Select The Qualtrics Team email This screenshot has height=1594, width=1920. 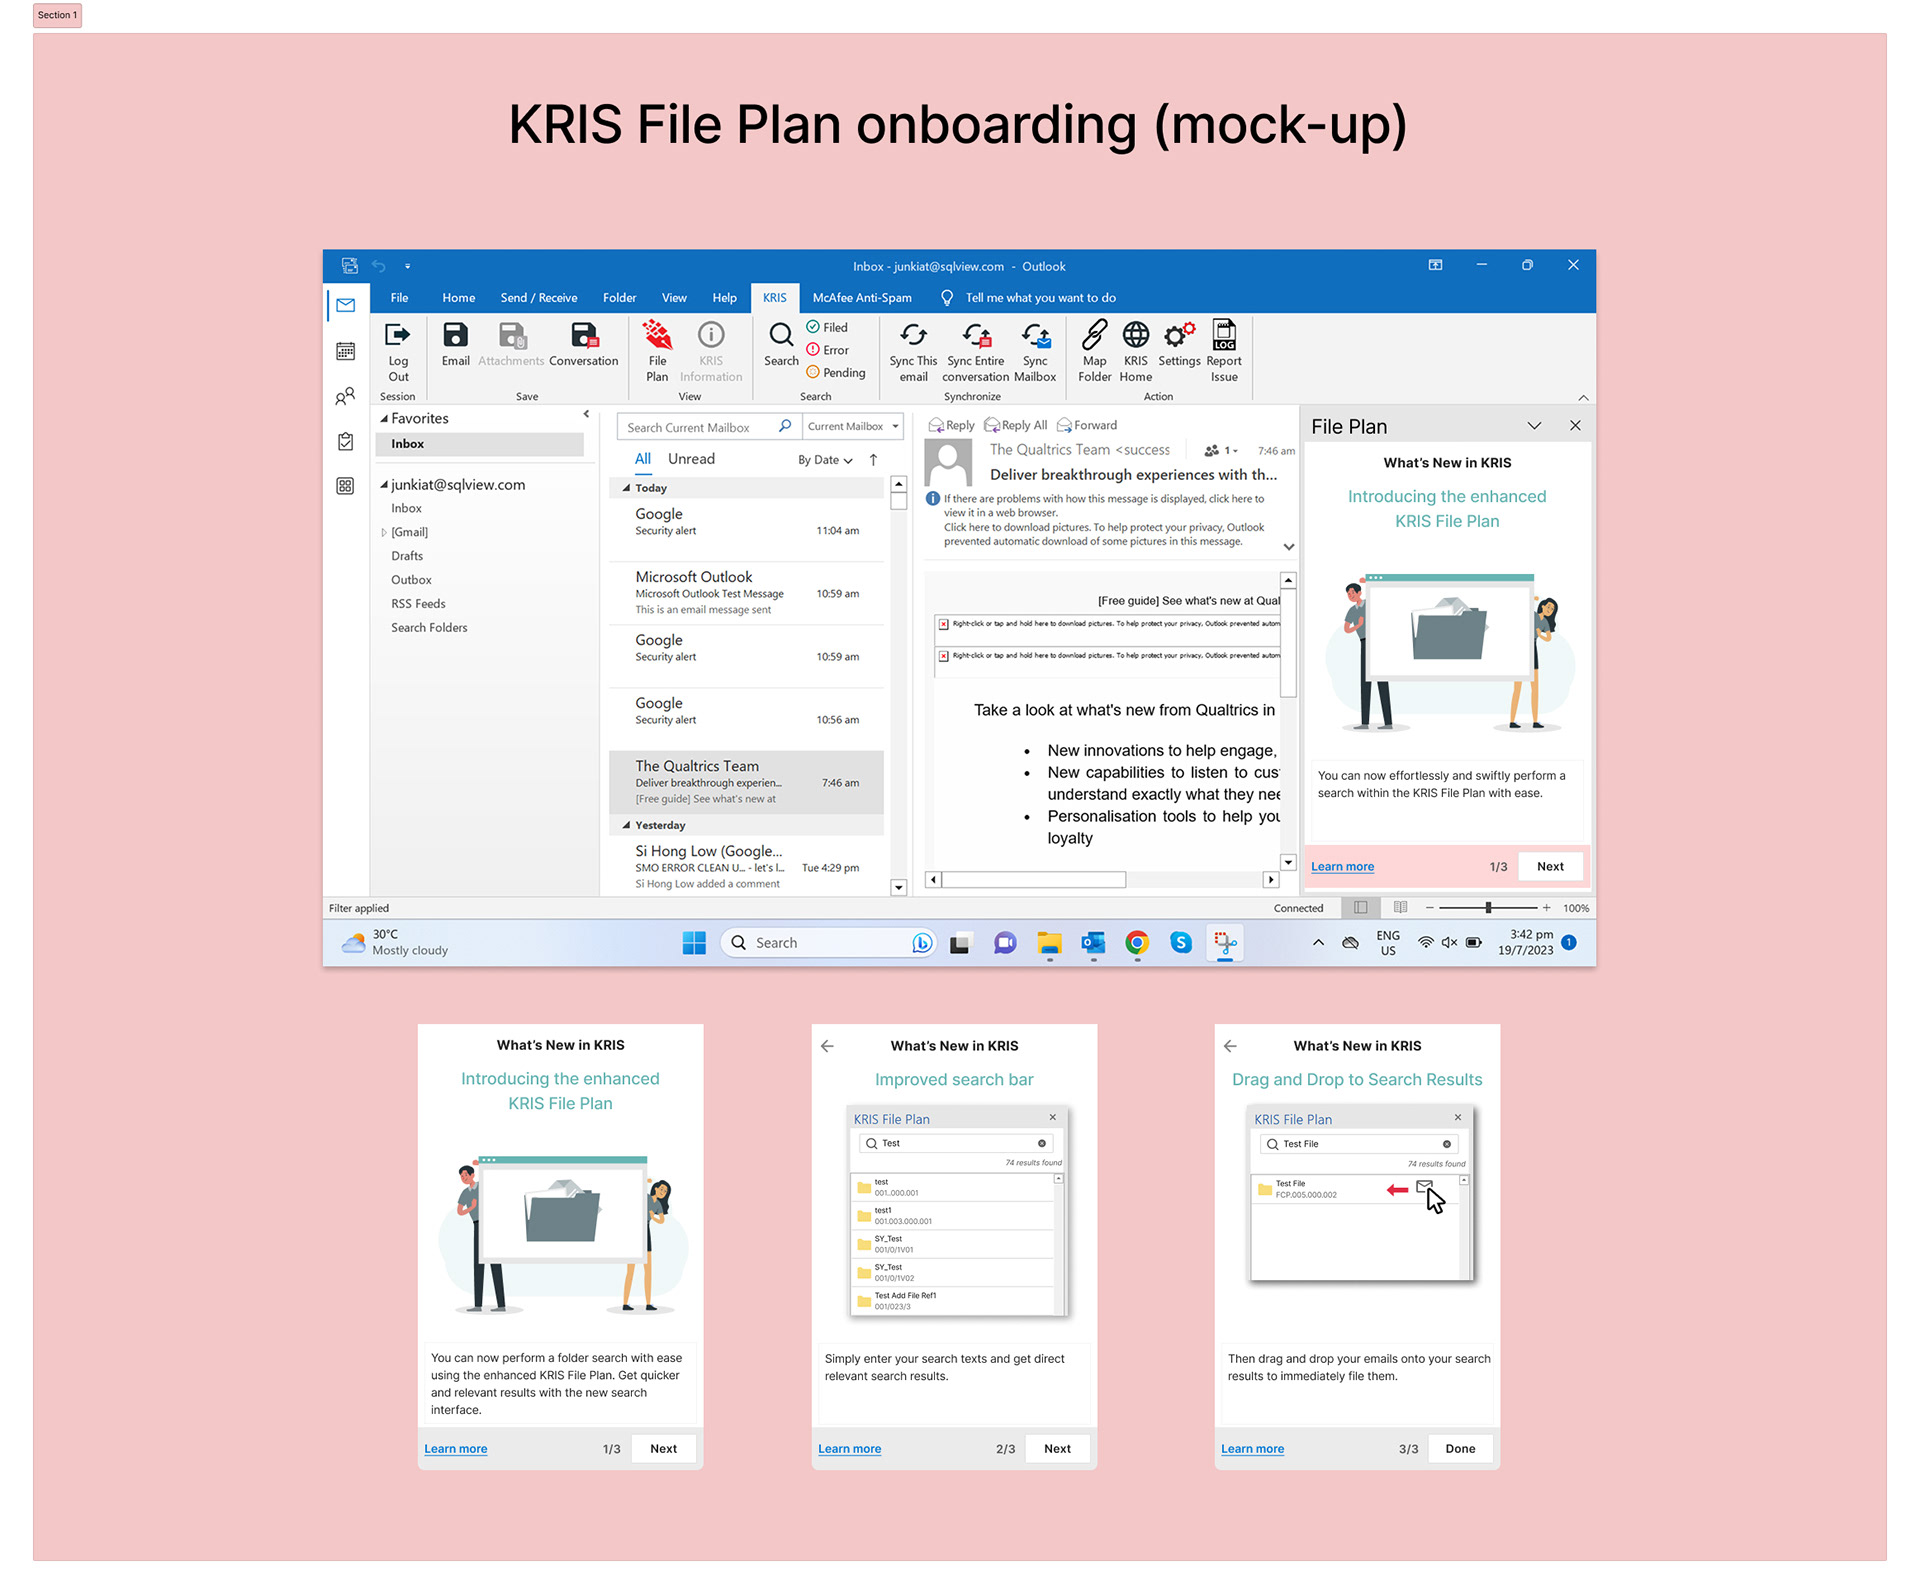point(746,782)
